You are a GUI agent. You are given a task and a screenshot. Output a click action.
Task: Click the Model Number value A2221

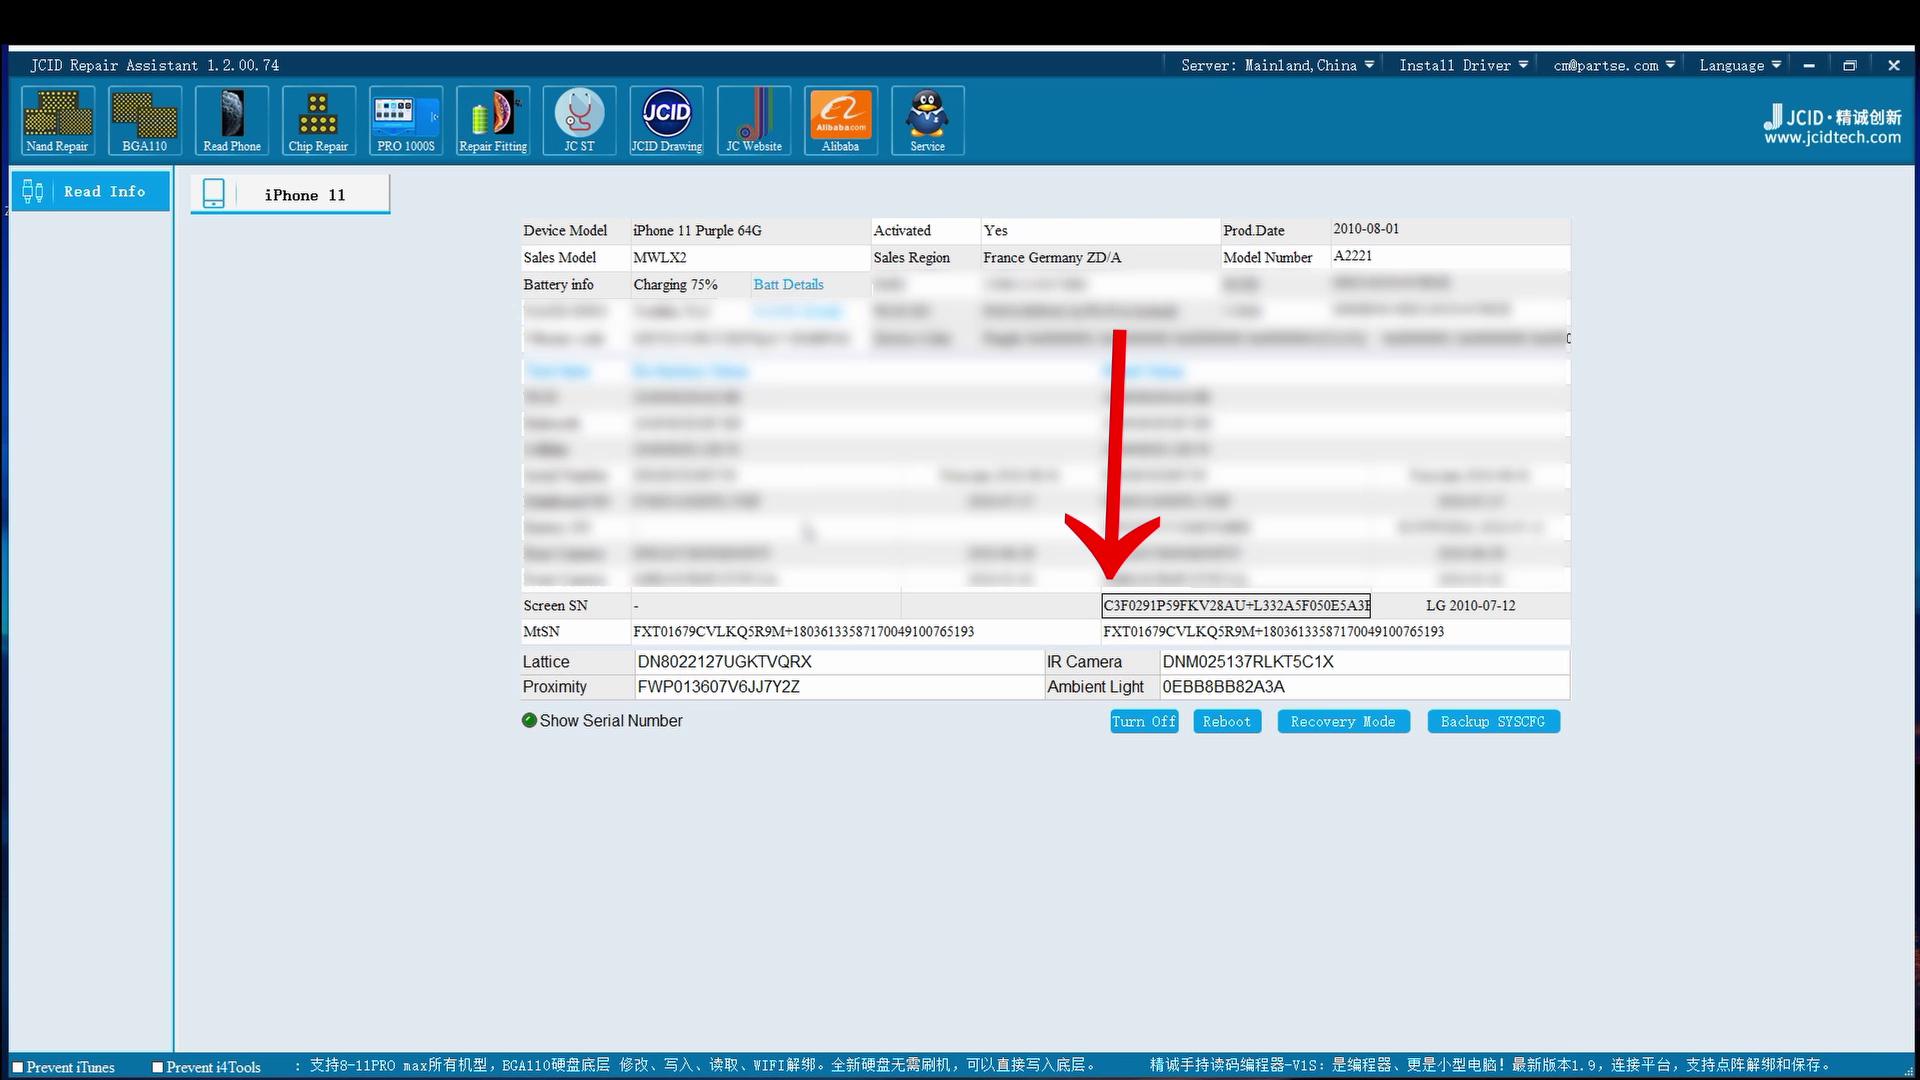pos(1353,256)
